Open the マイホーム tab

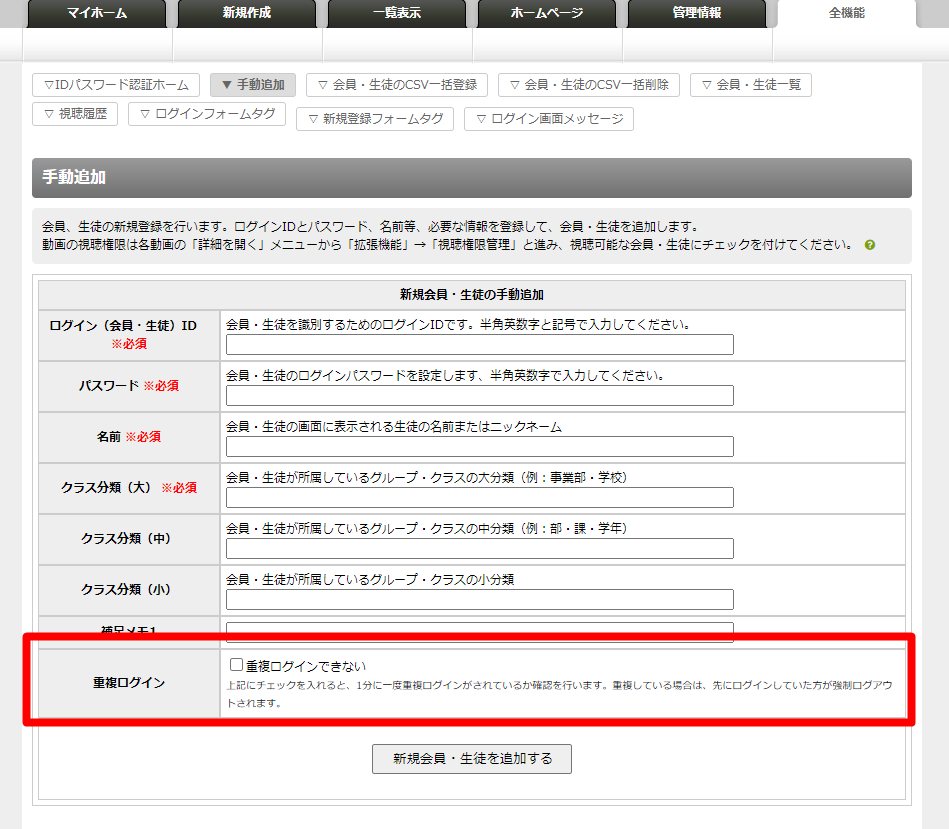pos(97,14)
